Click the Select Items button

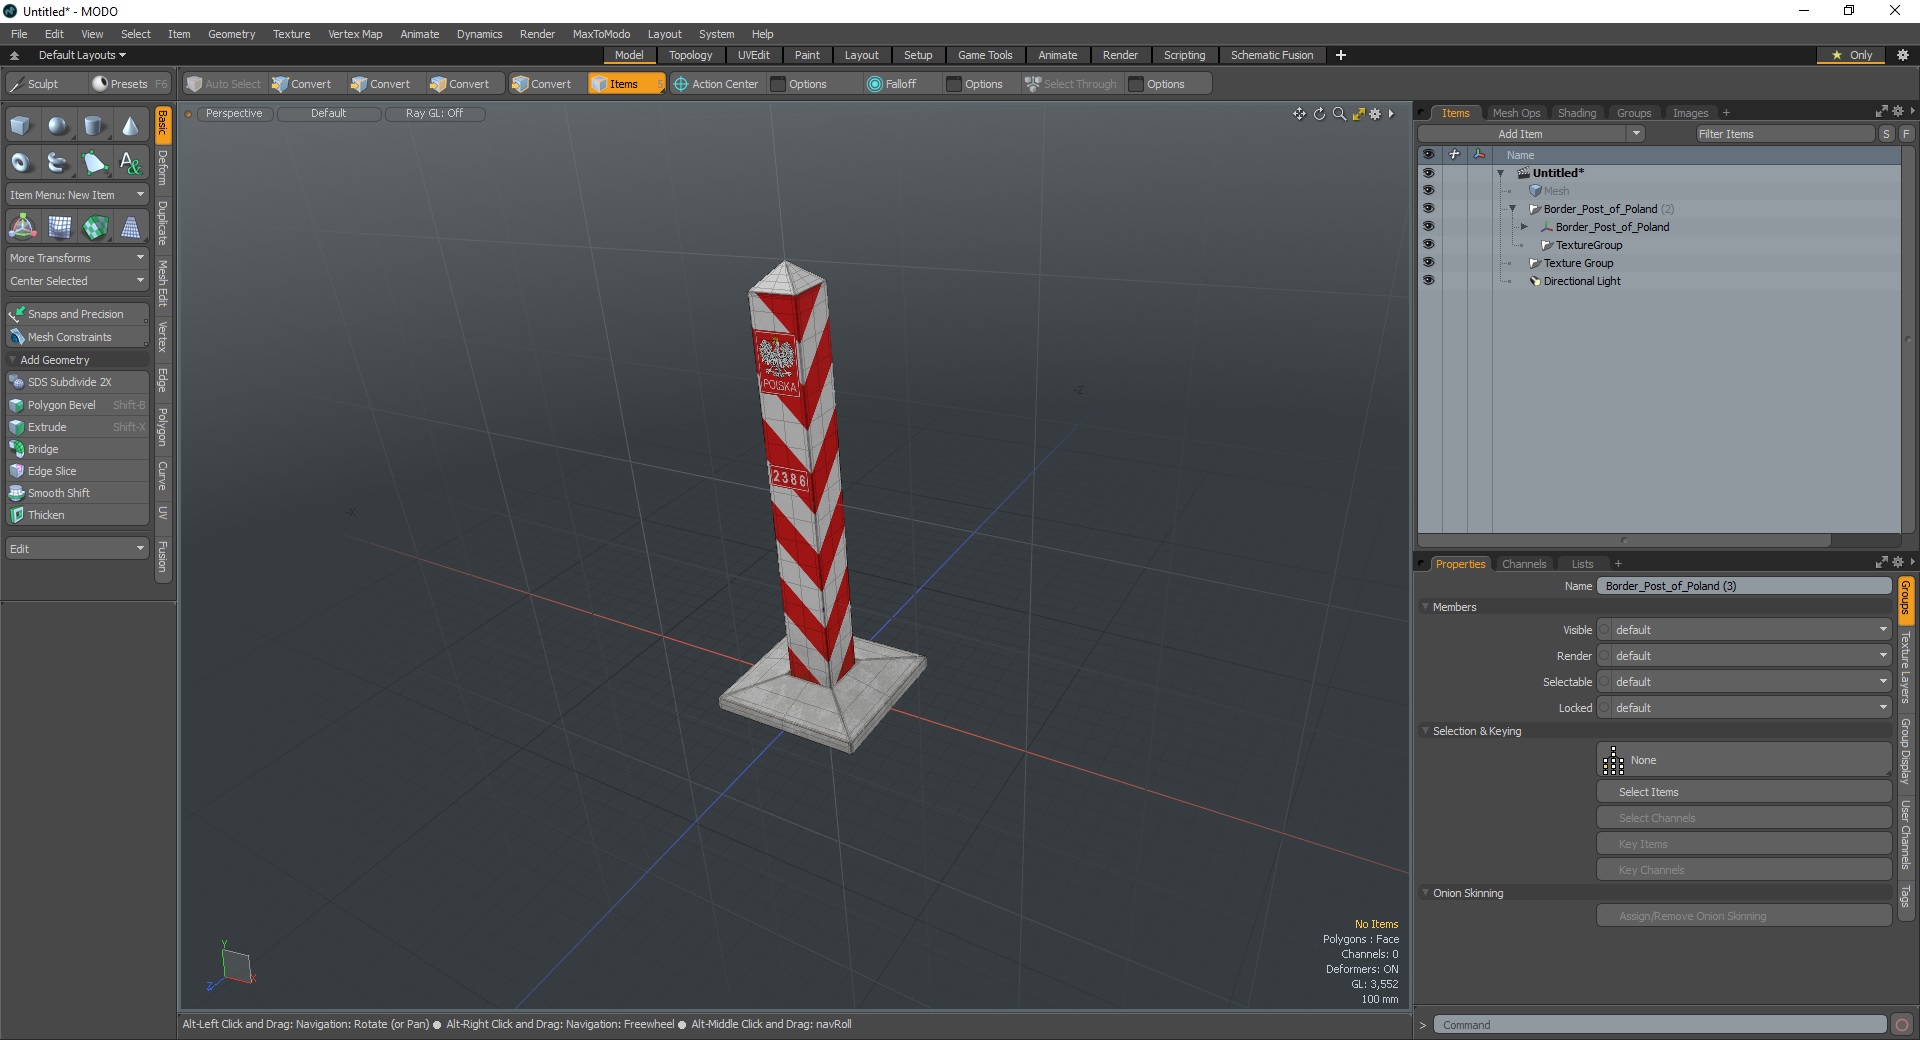(x=1744, y=792)
